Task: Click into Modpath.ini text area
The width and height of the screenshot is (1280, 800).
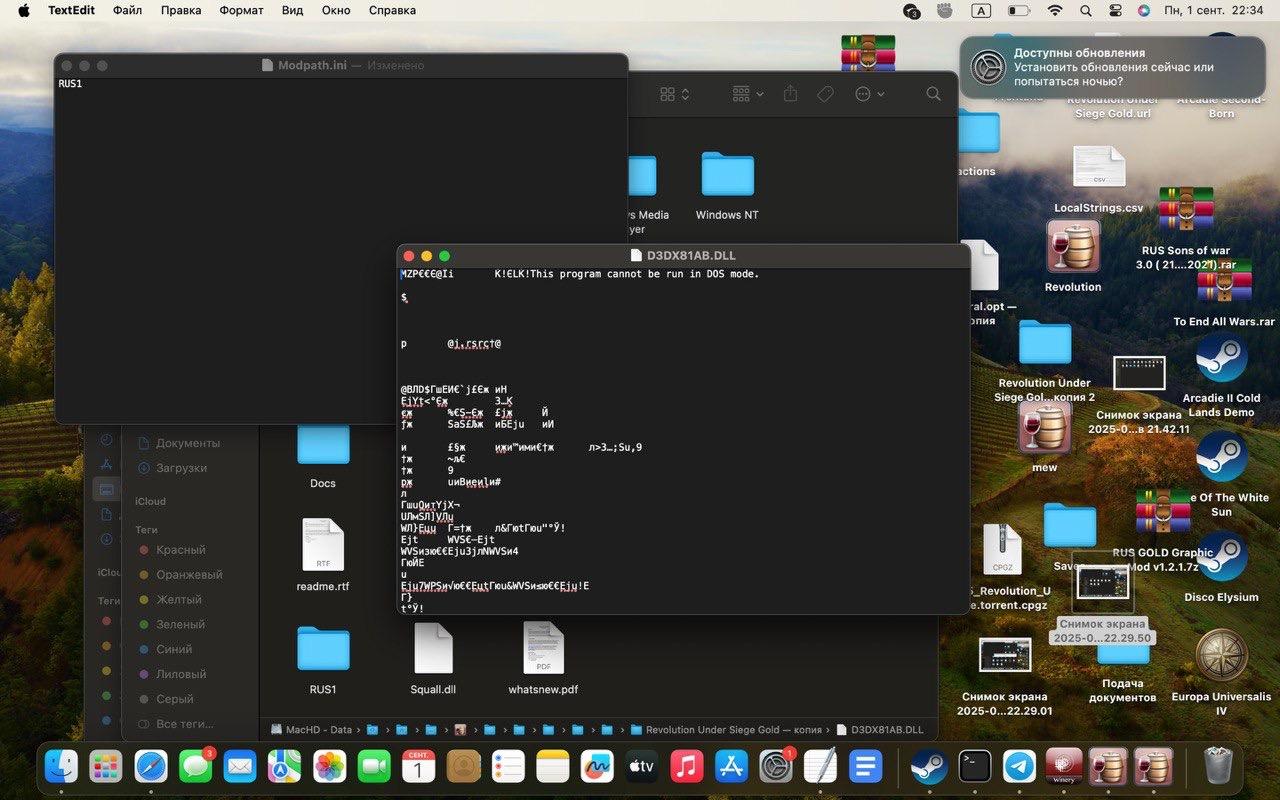Action: pyautogui.click(x=341, y=250)
